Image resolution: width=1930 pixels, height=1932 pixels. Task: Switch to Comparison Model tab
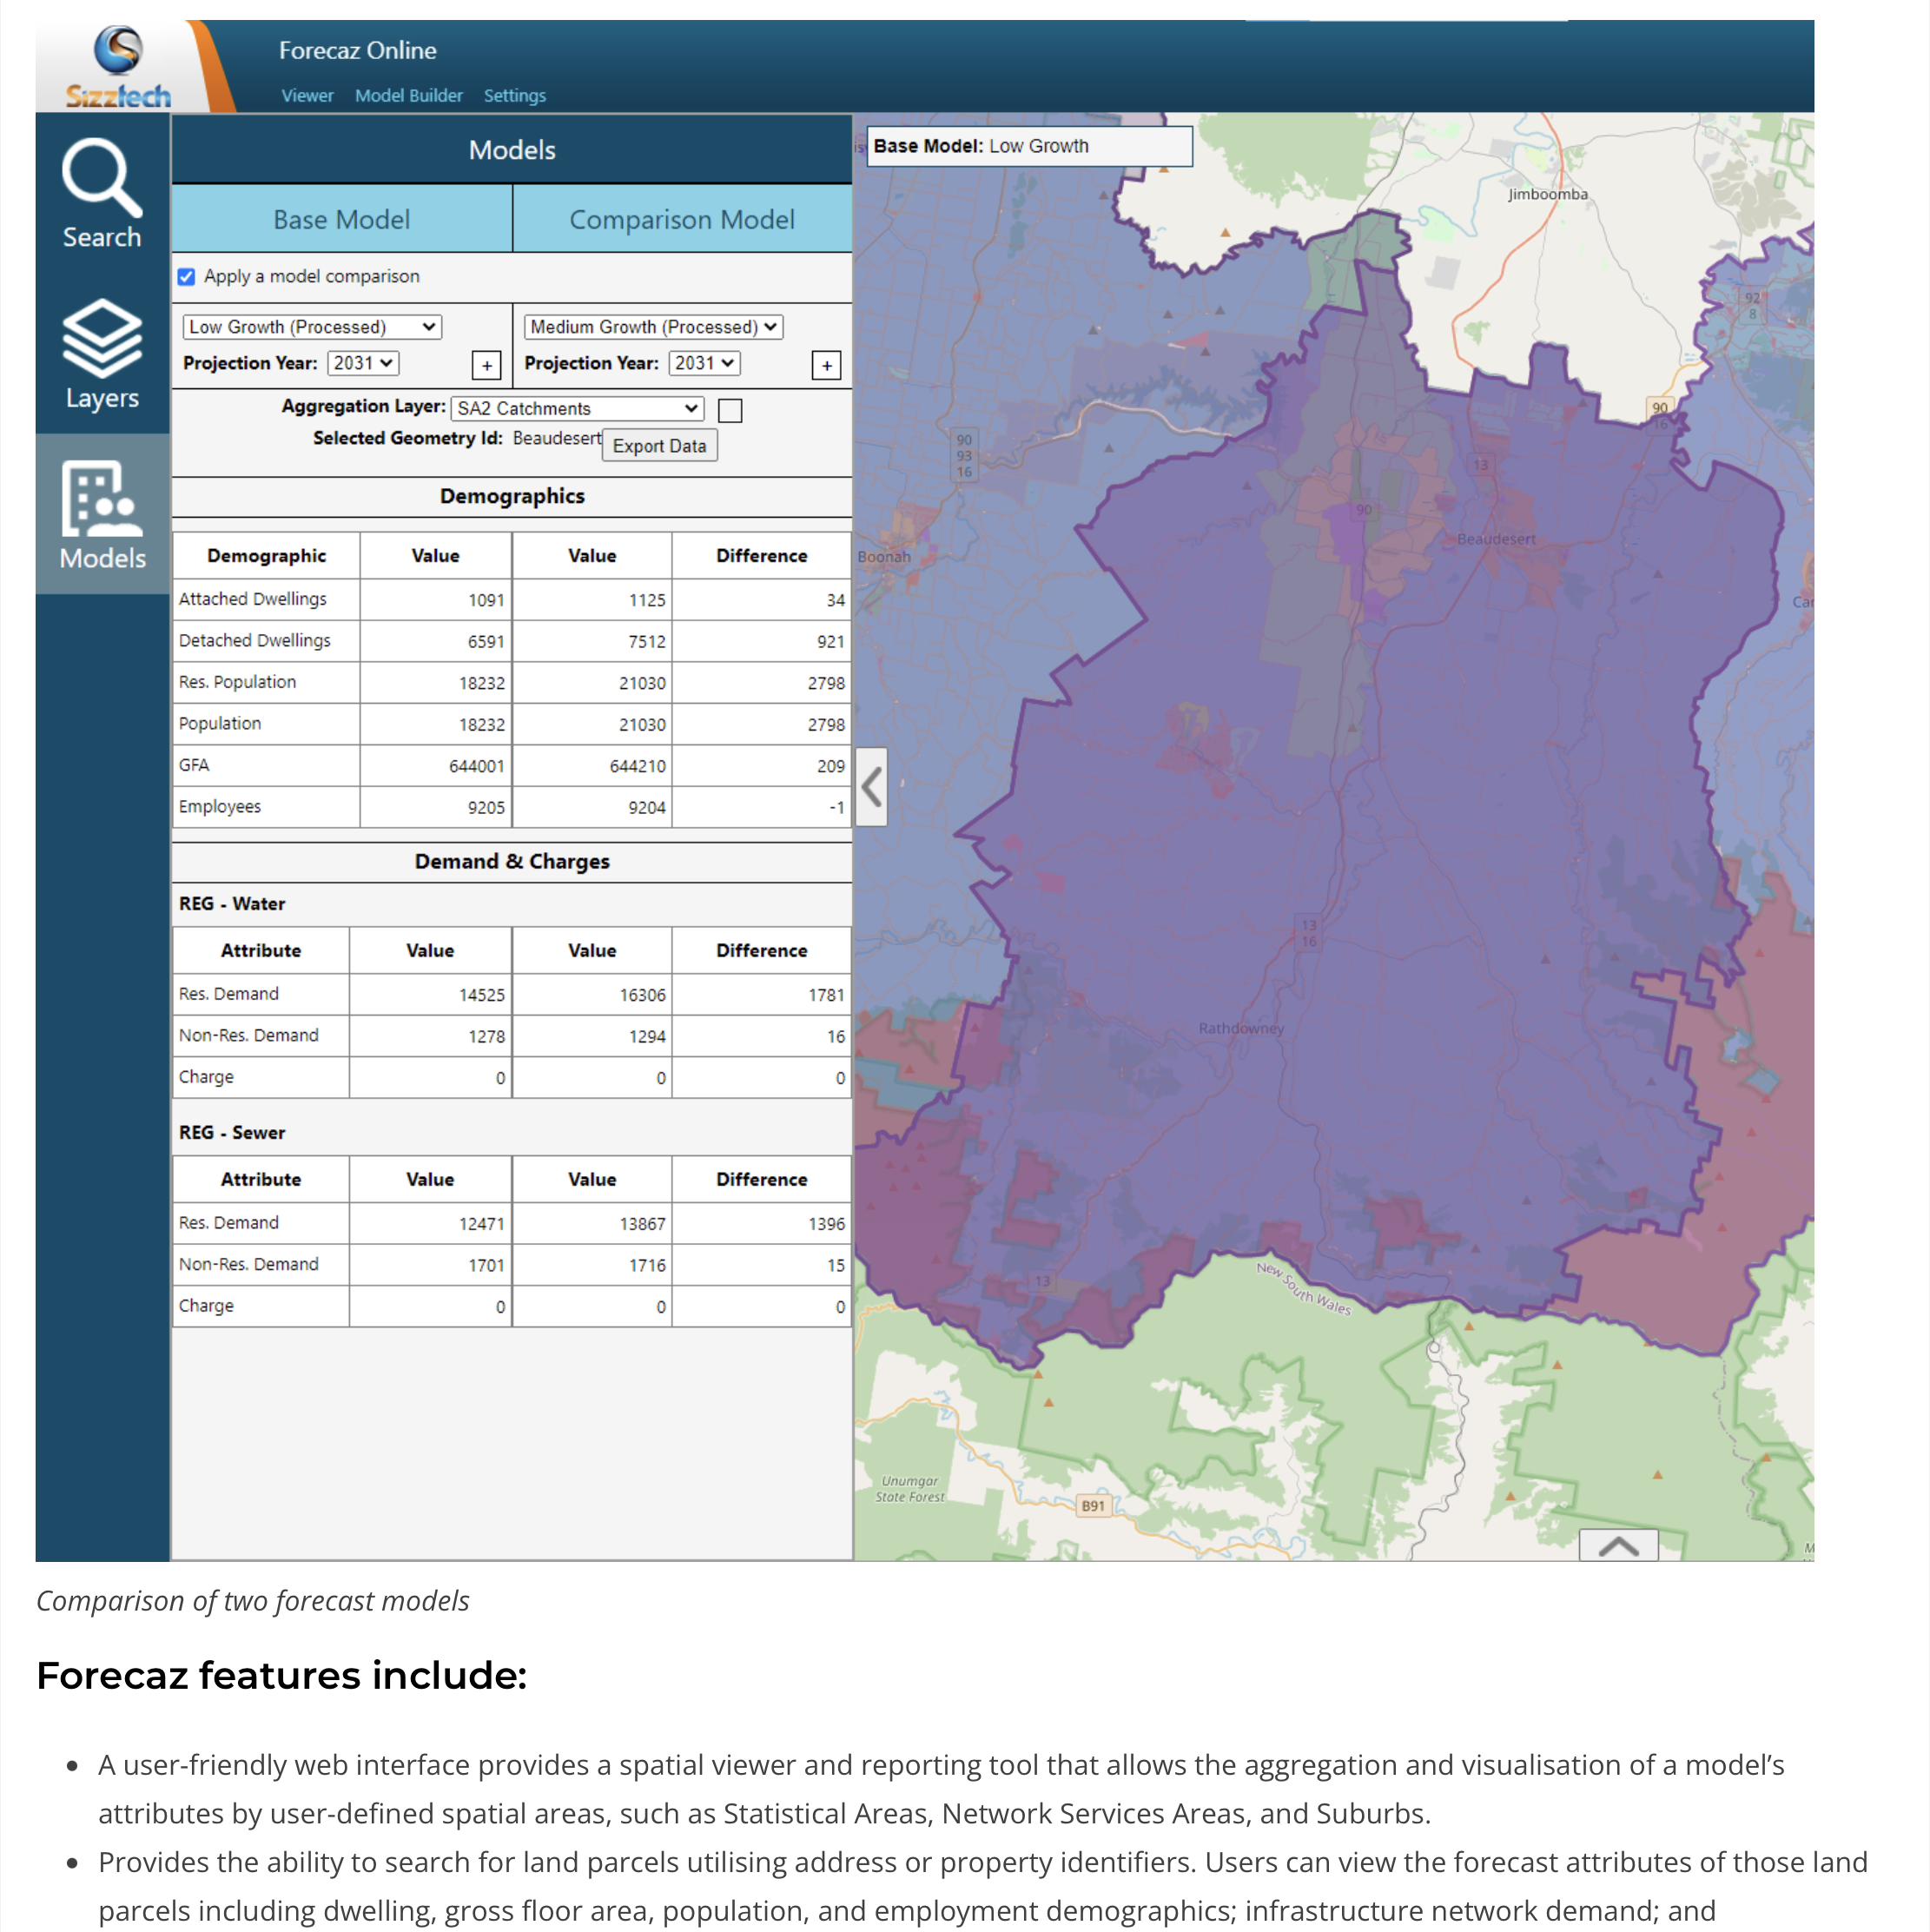pyautogui.click(x=681, y=219)
